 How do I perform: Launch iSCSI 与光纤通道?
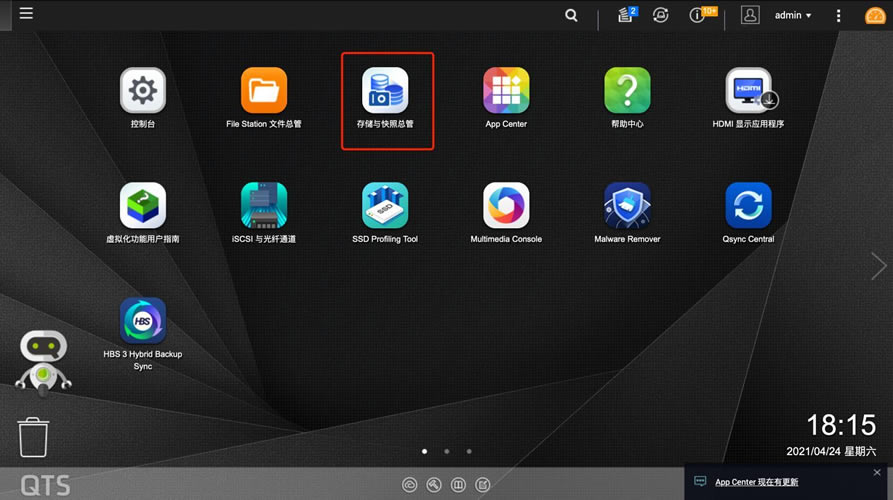[x=264, y=206]
